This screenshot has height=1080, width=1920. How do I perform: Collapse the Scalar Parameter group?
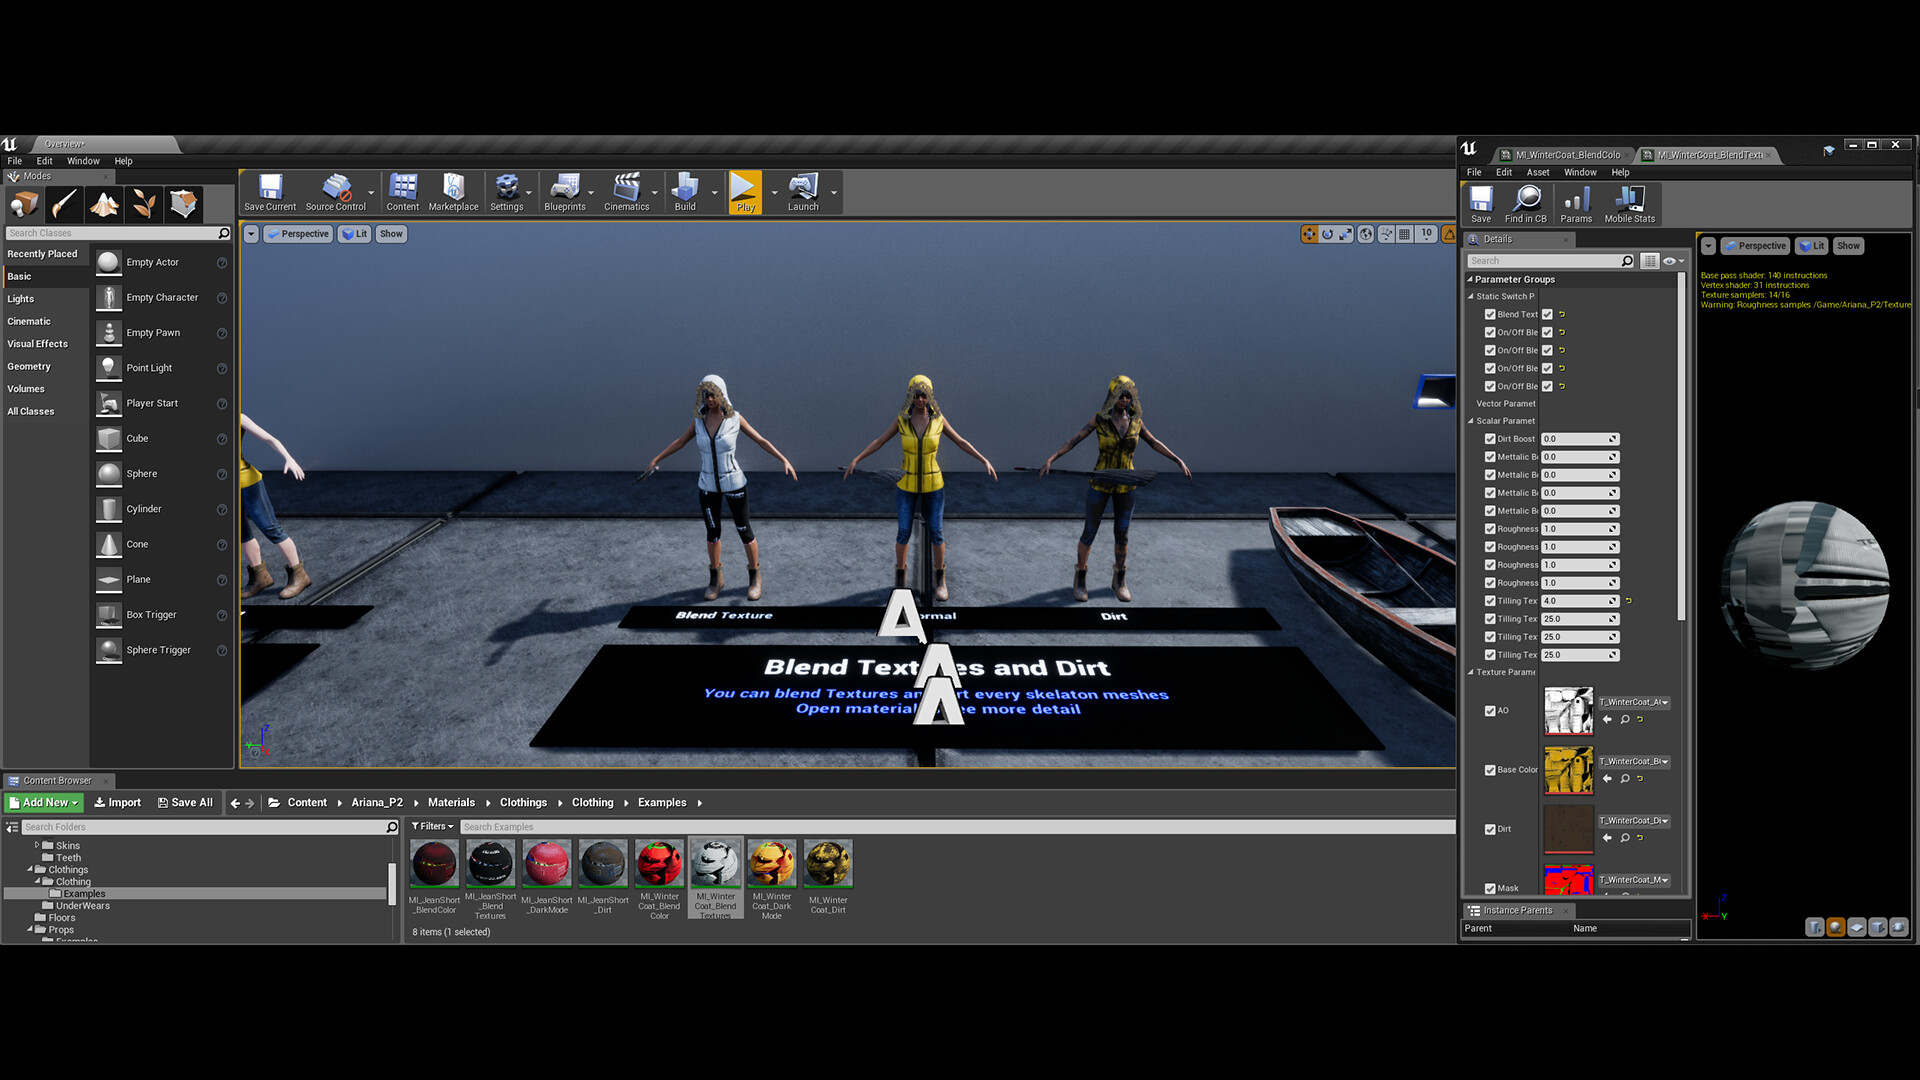pyautogui.click(x=1471, y=421)
